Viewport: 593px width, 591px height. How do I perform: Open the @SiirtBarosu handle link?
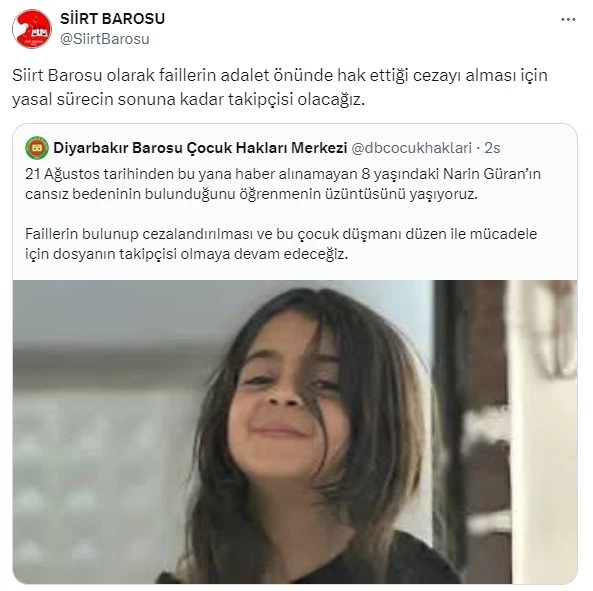coord(105,39)
